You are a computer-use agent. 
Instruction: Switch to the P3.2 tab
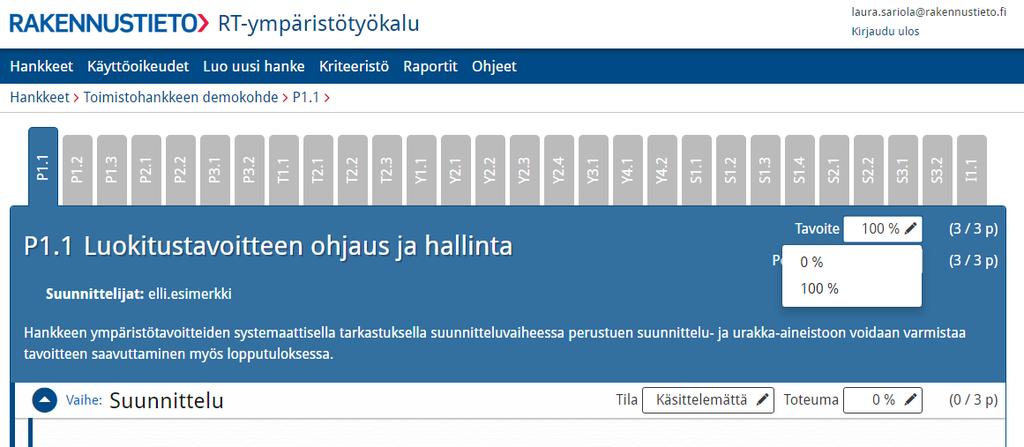[x=249, y=170]
